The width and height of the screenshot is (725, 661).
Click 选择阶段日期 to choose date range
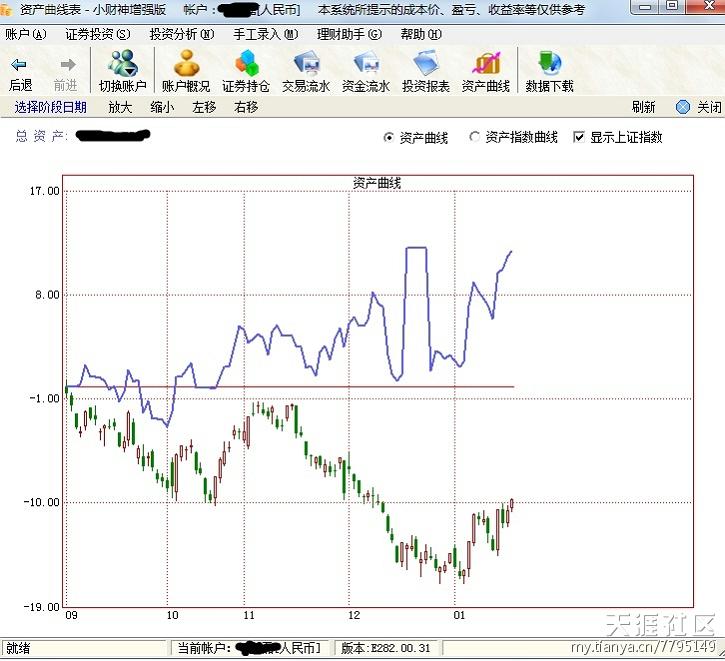[x=50, y=107]
